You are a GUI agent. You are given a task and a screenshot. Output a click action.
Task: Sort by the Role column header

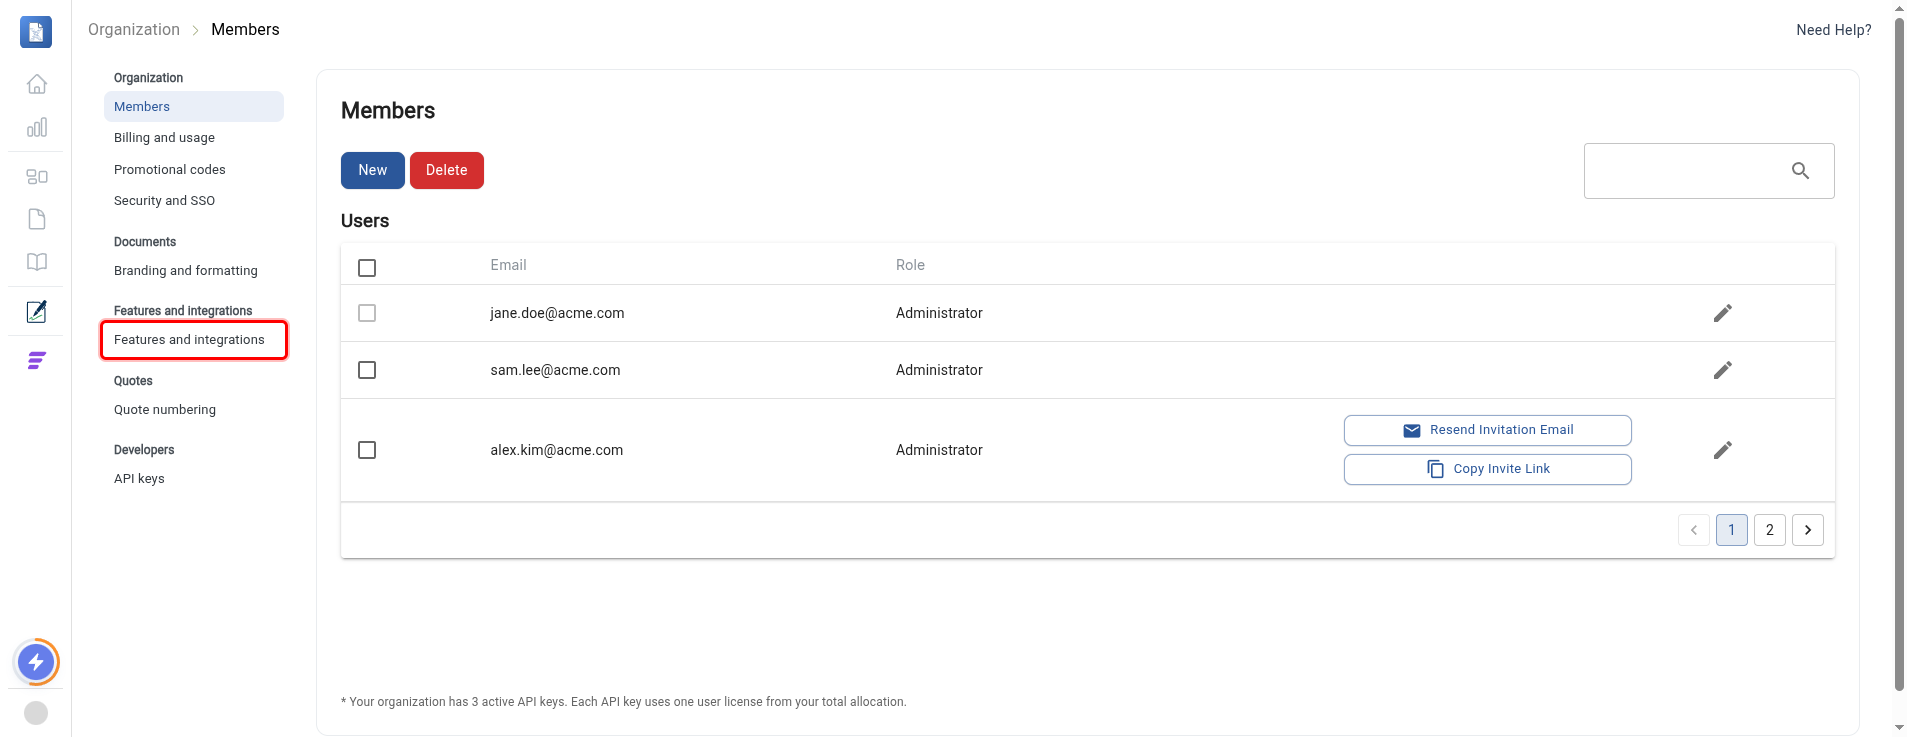[910, 265]
